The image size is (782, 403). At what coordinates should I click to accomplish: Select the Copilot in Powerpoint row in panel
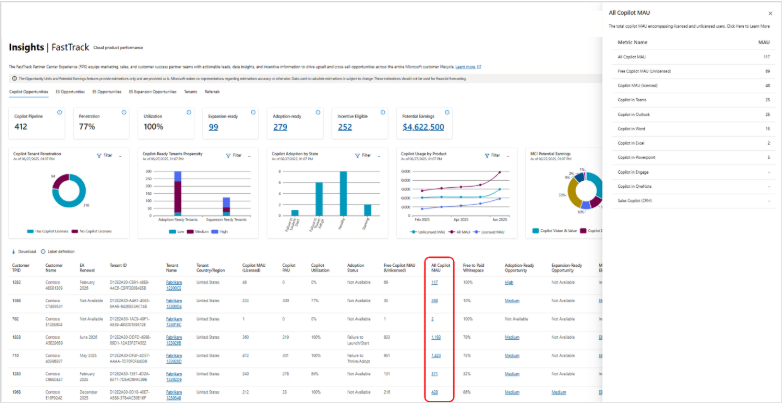click(691, 158)
